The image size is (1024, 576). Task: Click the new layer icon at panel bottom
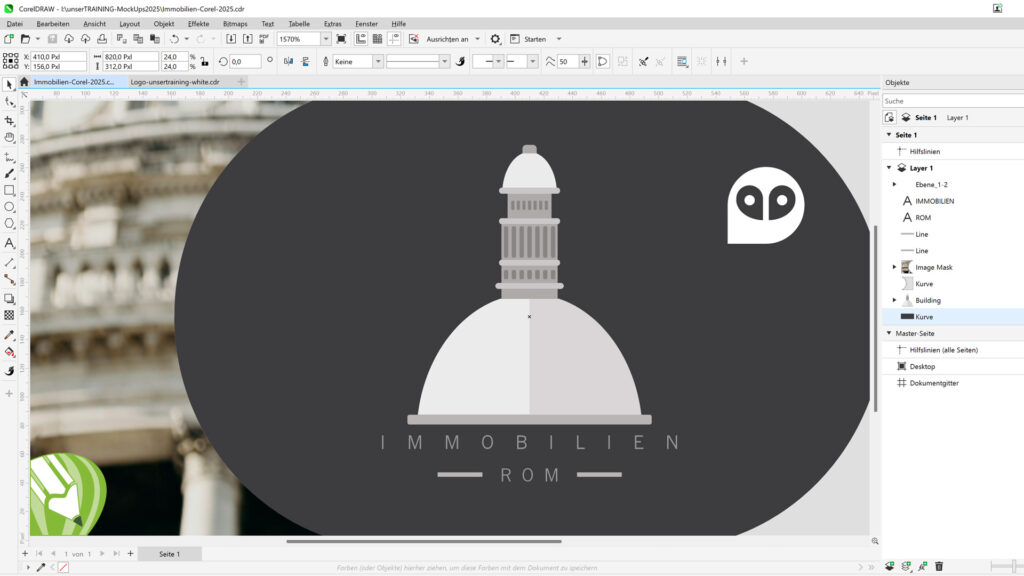pos(889,566)
